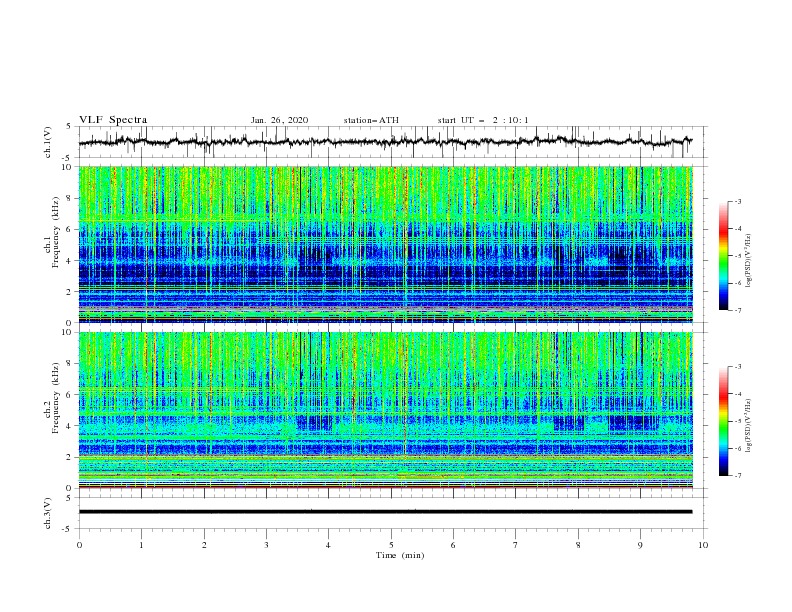The height and width of the screenshot is (612, 792).
Task: Click time axis tick label '10'
Action: coord(703,545)
